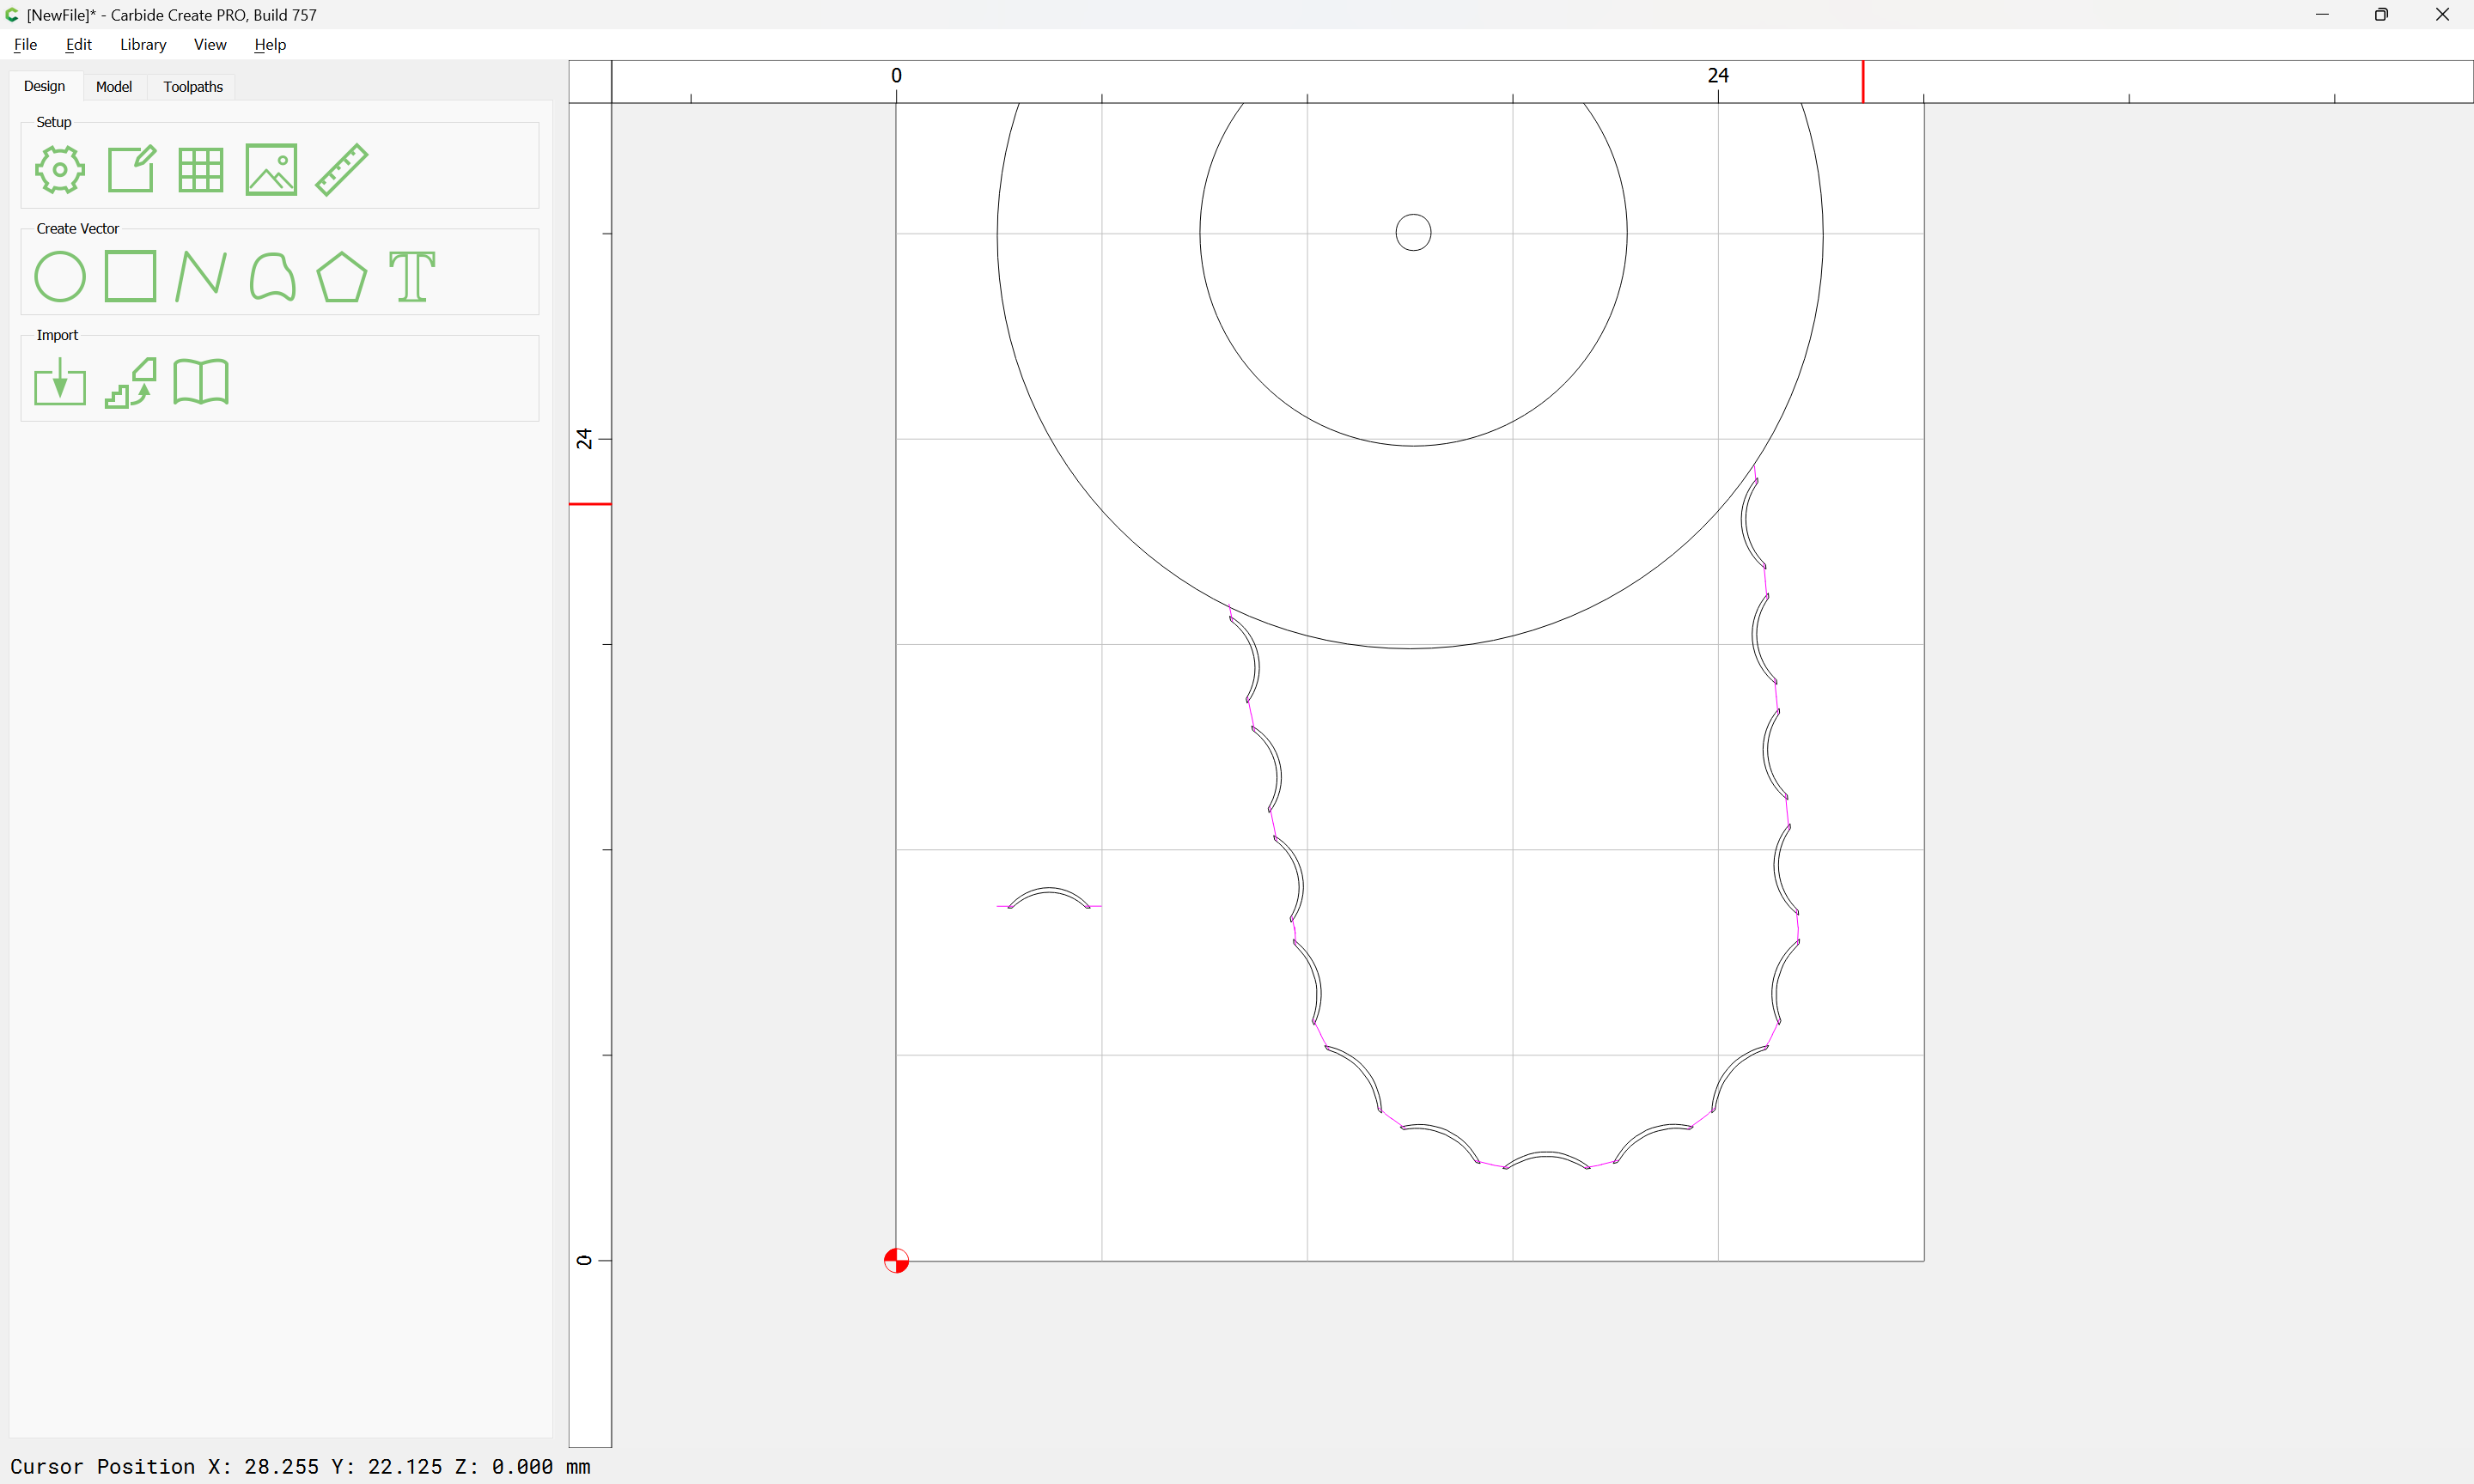Select the Polygon vector tool

[342, 276]
